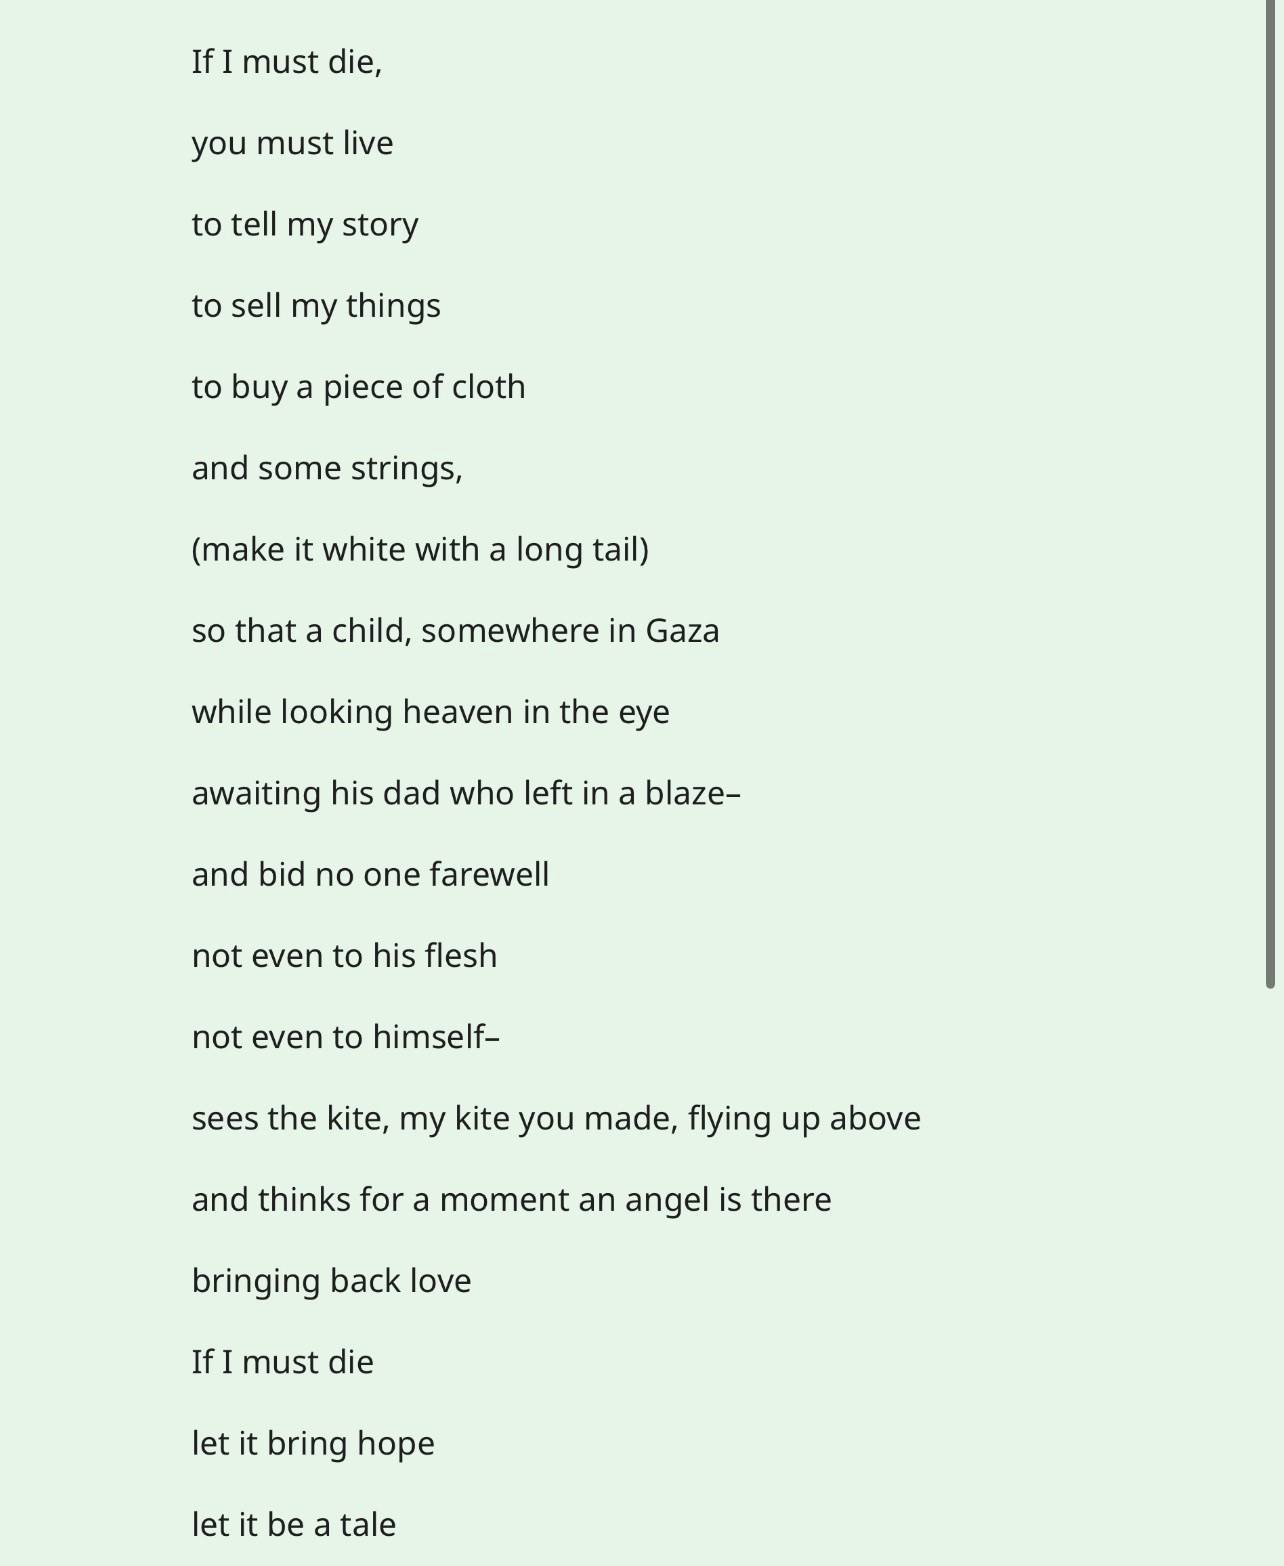
Task: Click the word 'Gaza' in the poem
Action: tap(682, 631)
